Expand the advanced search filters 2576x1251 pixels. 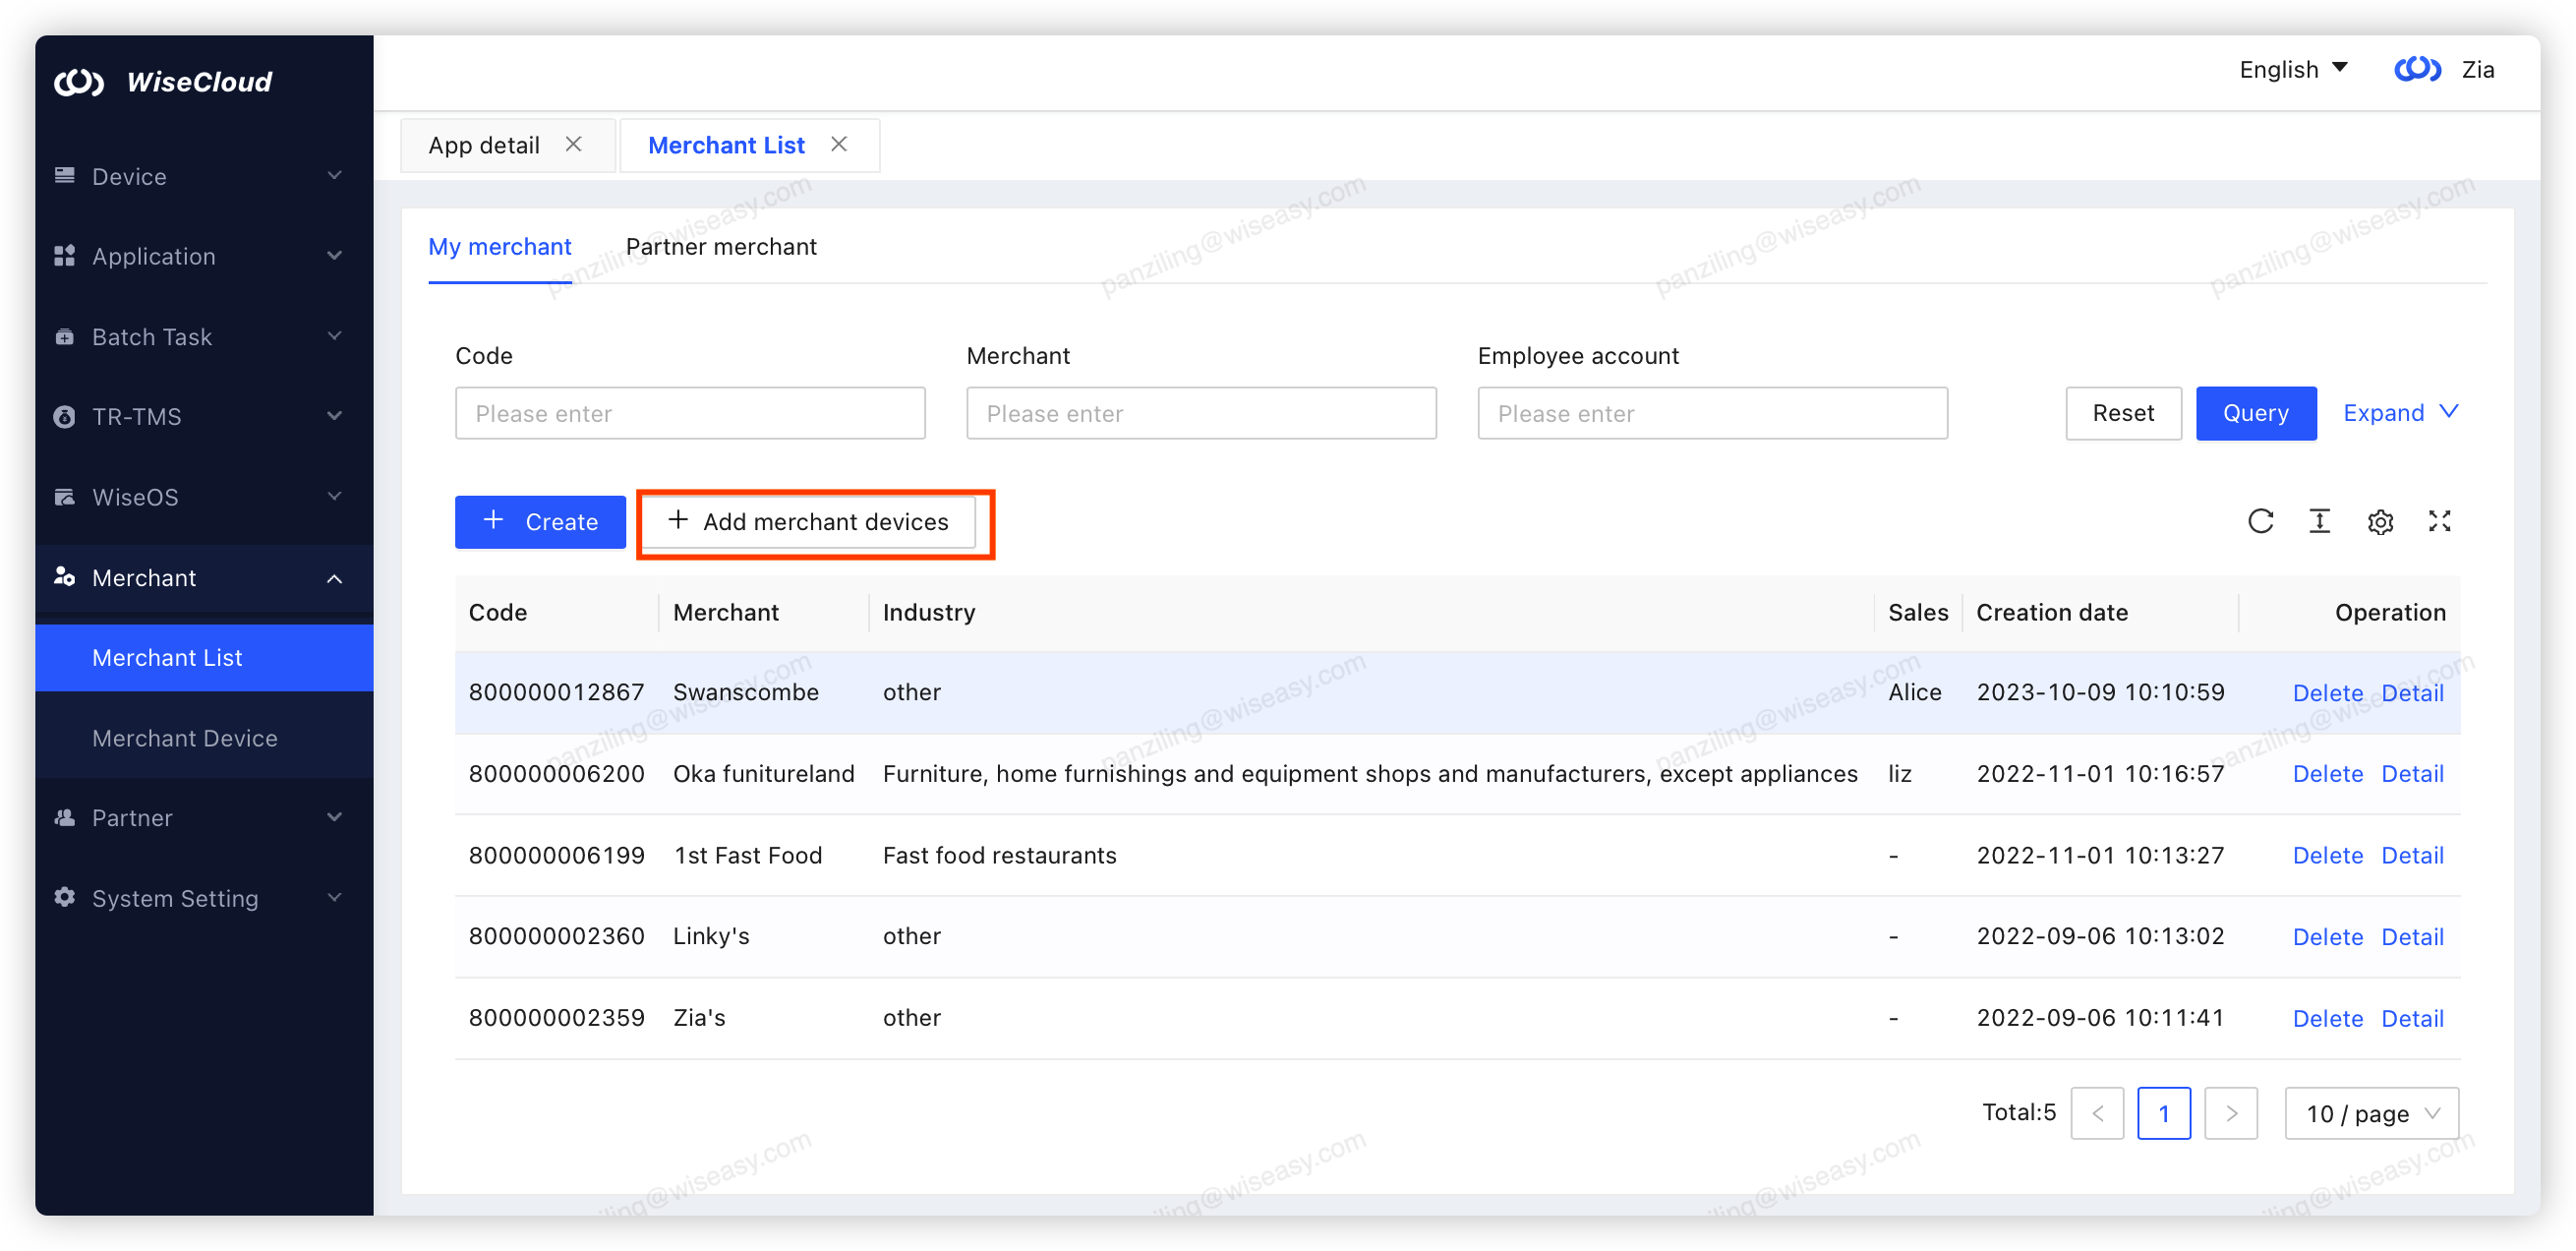2400,413
